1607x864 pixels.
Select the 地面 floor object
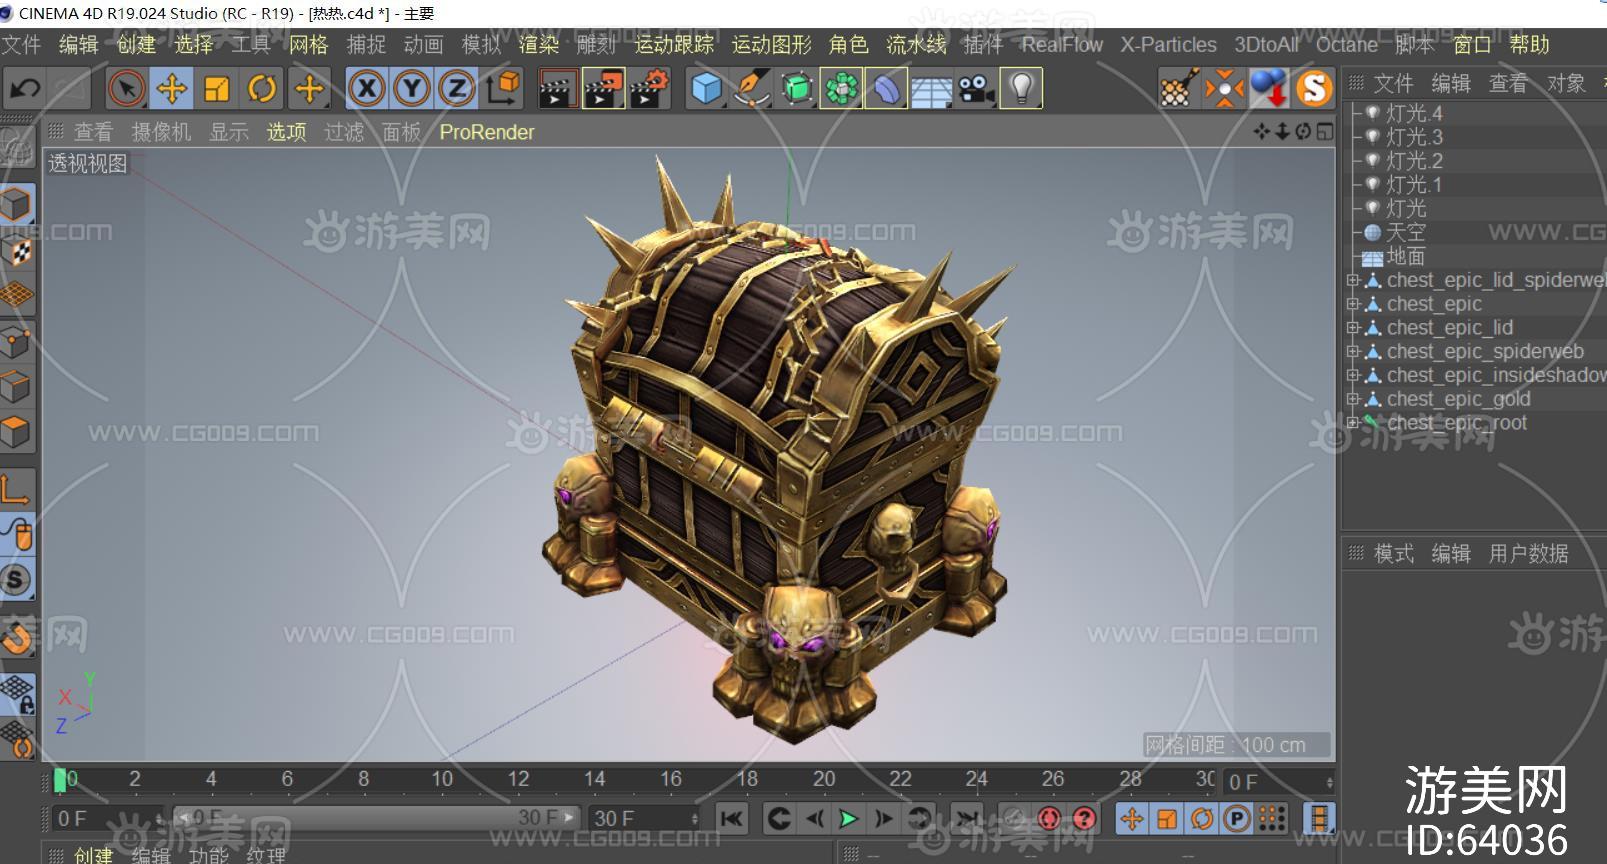1406,256
